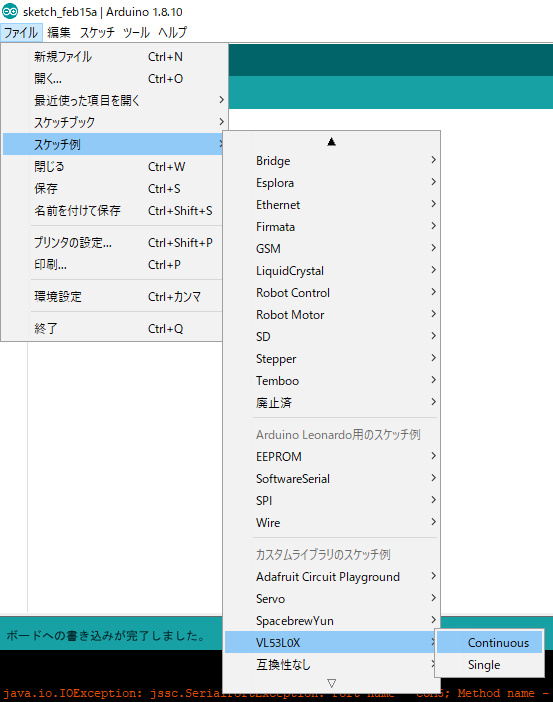553x702 pixels.
Task: Choose 開く... menu entry
Action: (112, 79)
